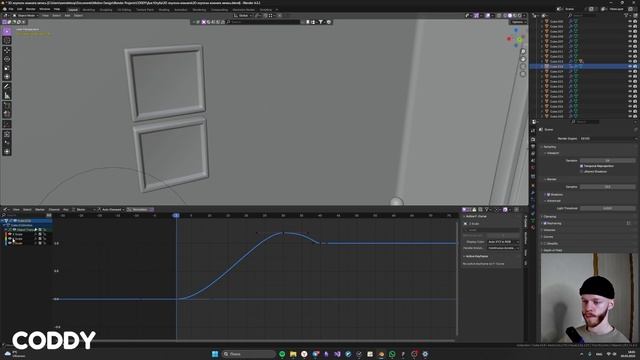Open the File menu
The image size is (640, 360).
click(x=11, y=9)
